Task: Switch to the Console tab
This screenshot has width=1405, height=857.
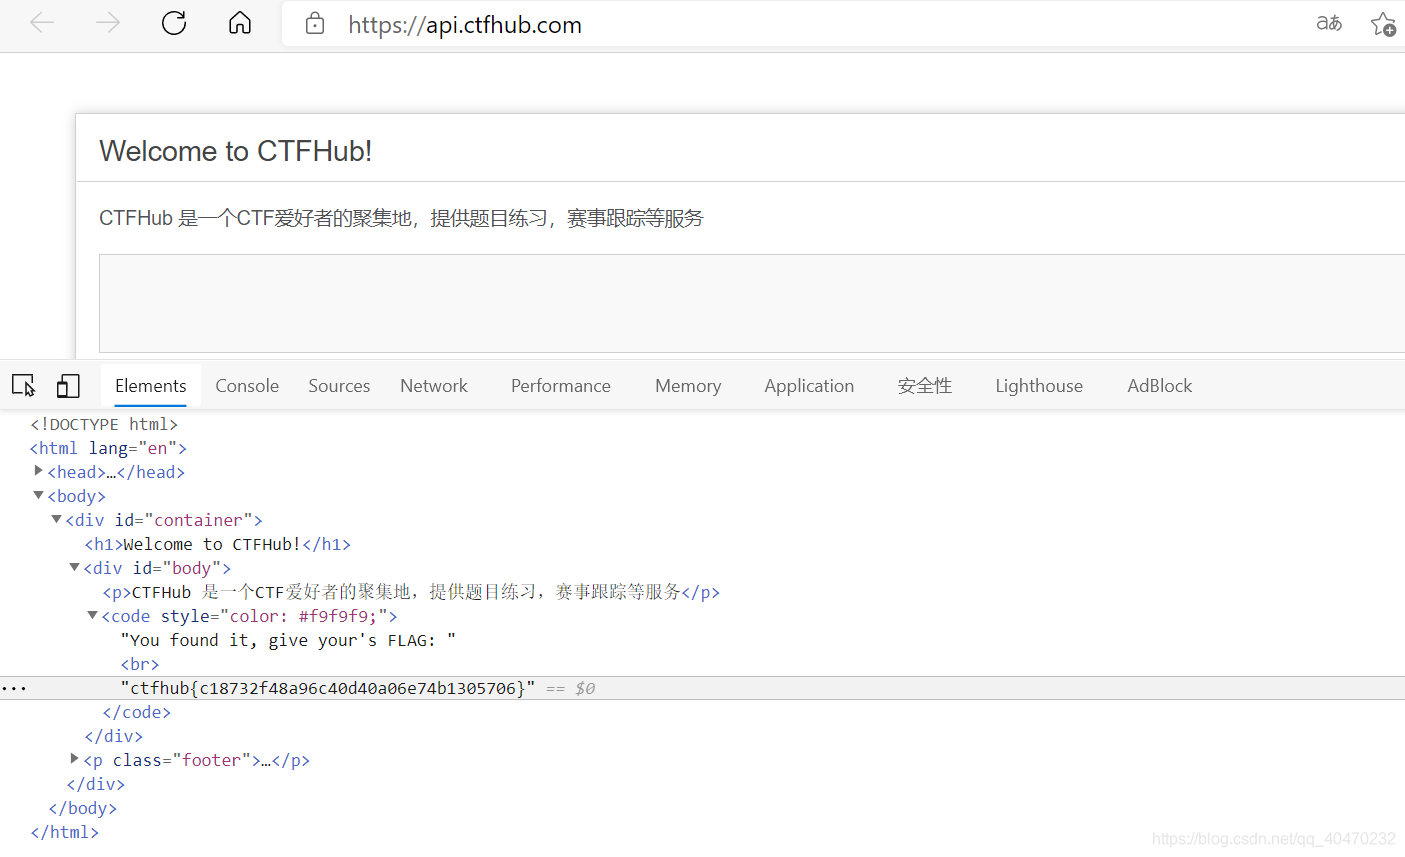Action: [247, 386]
